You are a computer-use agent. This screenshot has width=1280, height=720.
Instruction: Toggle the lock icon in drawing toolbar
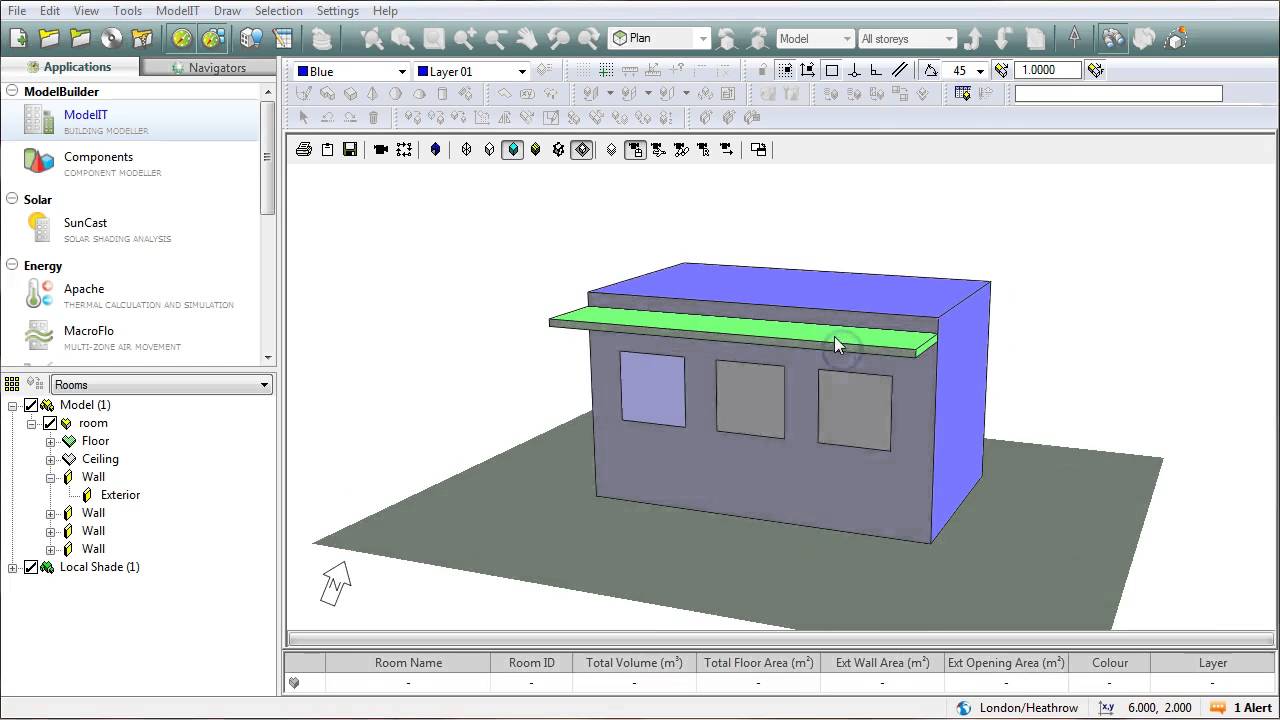762,70
